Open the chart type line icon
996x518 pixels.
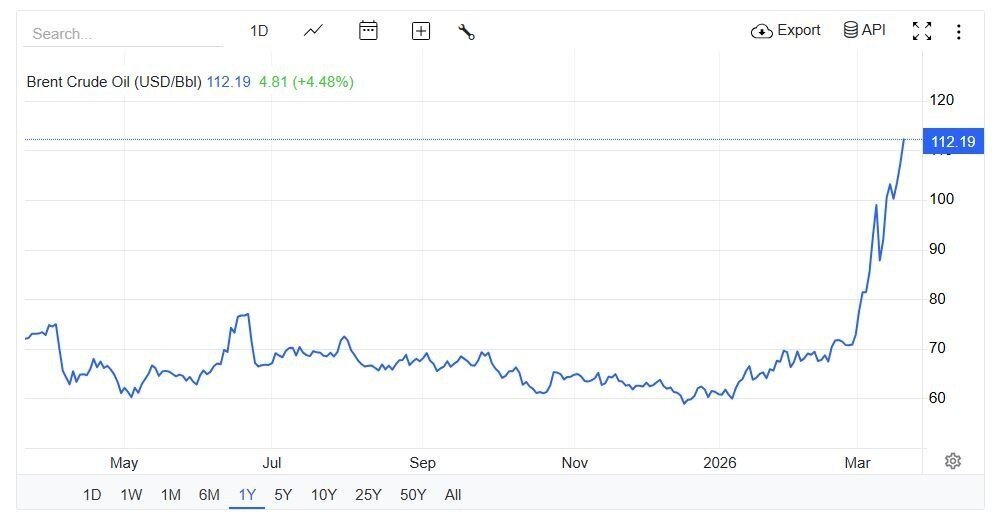pyautogui.click(x=313, y=31)
